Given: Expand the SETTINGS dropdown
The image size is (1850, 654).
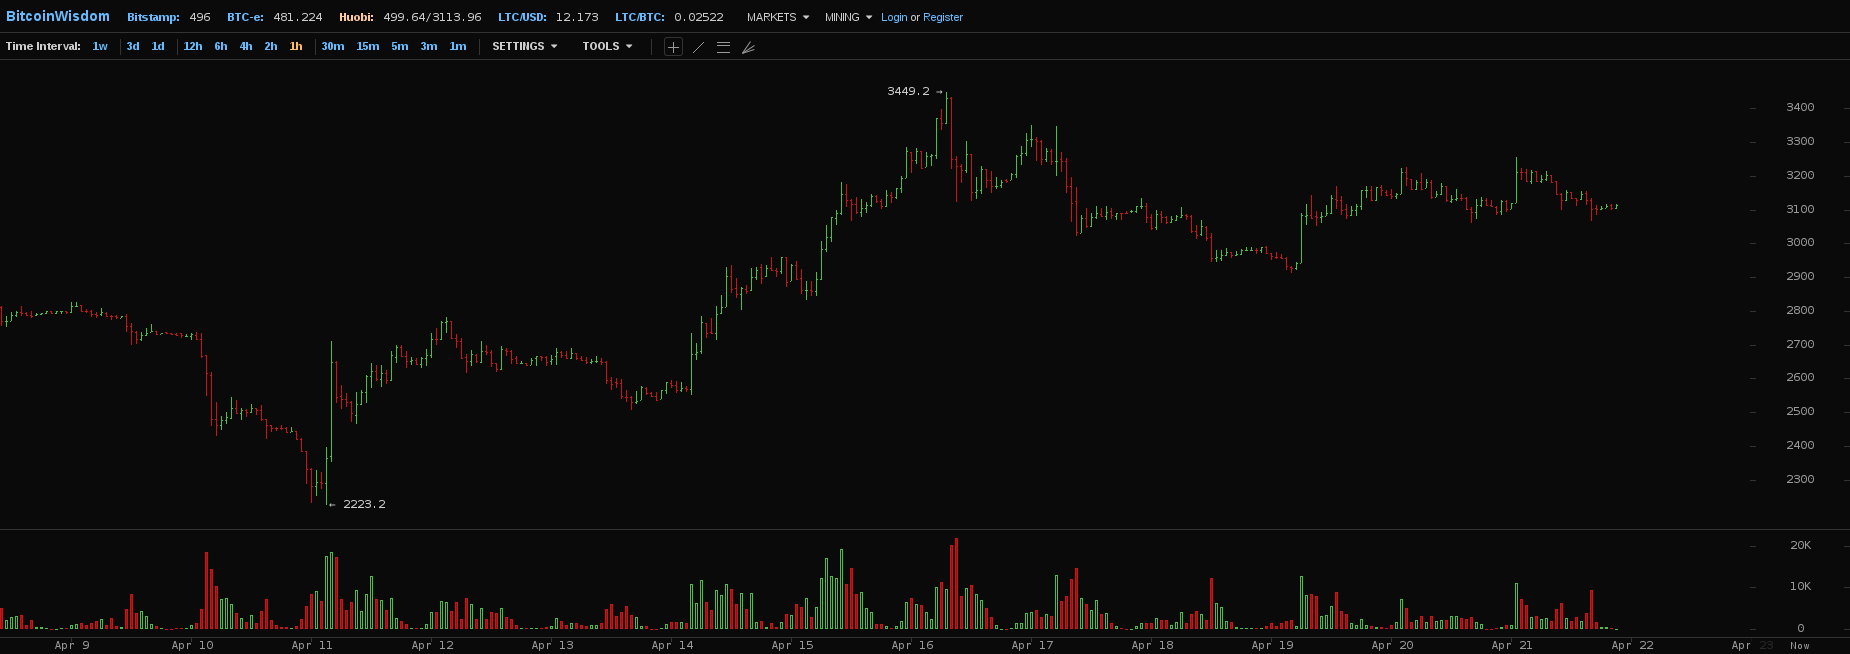Looking at the screenshot, I should tap(524, 46).
